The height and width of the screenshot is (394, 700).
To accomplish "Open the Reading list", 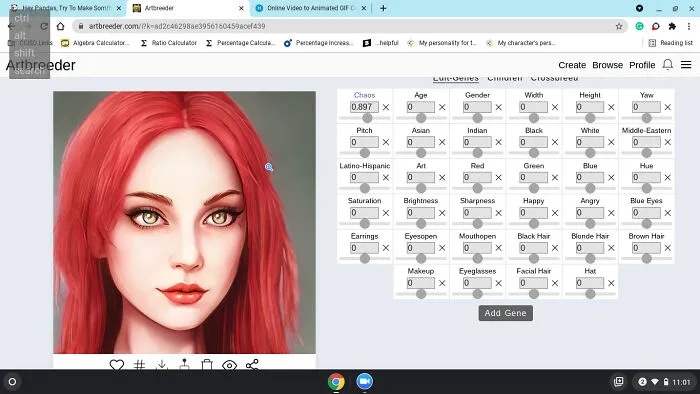I will [x=671, y=43].
